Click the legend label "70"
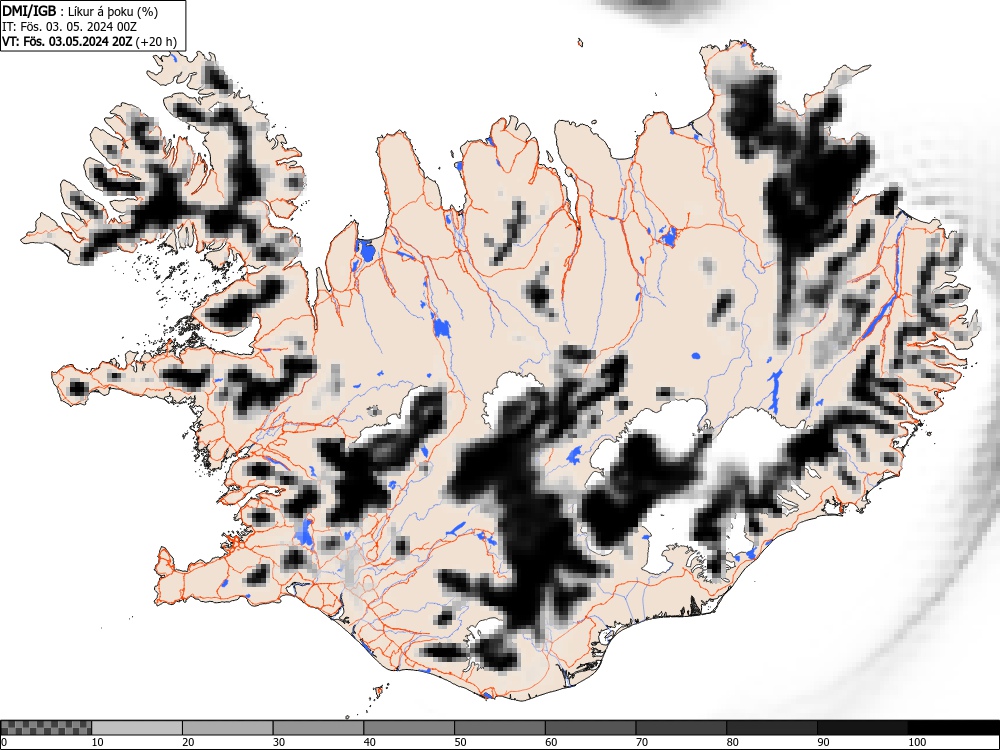 (641, 742)
